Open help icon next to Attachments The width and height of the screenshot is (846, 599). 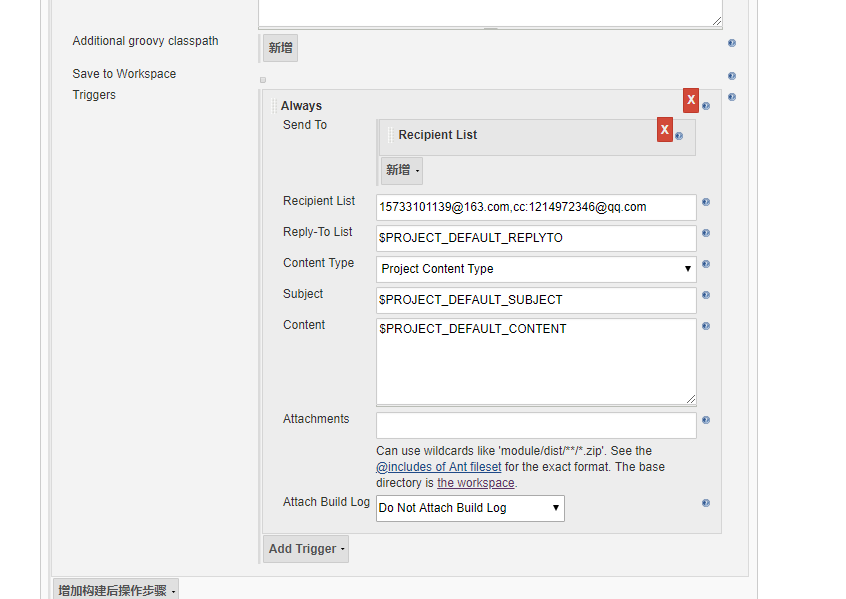[x=706, y=421]
